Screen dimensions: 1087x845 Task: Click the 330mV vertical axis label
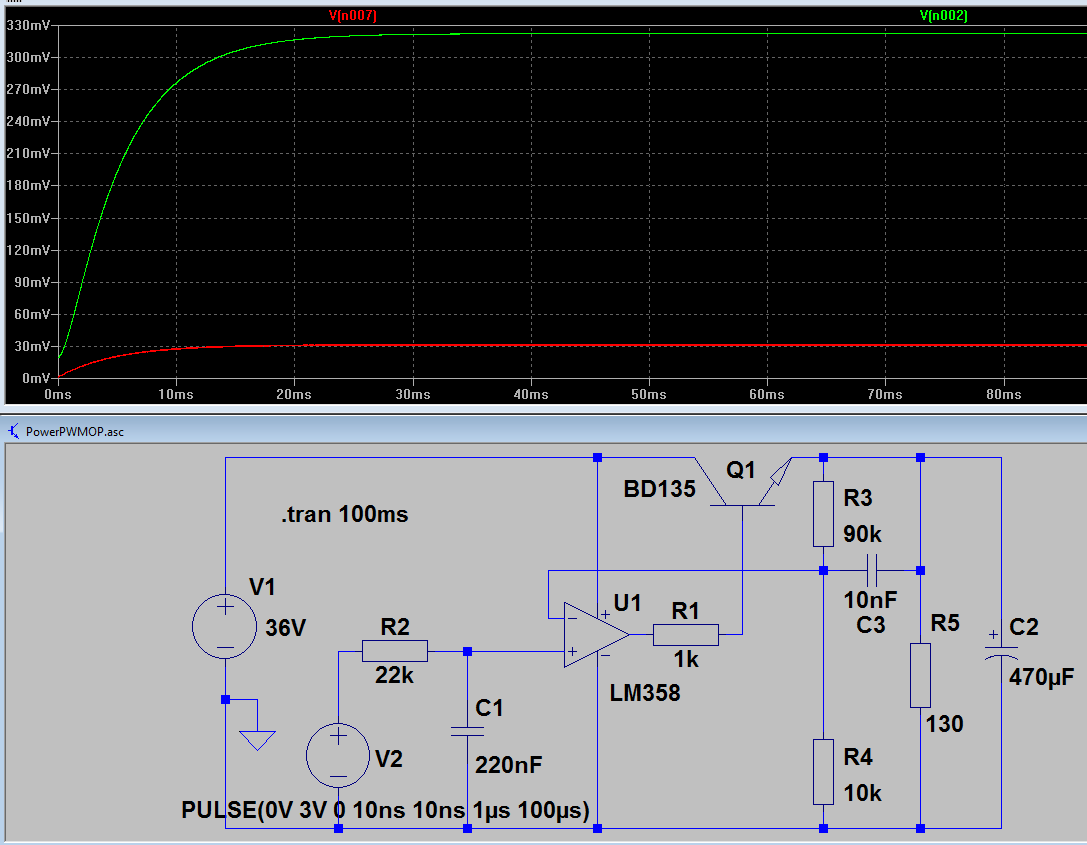point(28,26)
